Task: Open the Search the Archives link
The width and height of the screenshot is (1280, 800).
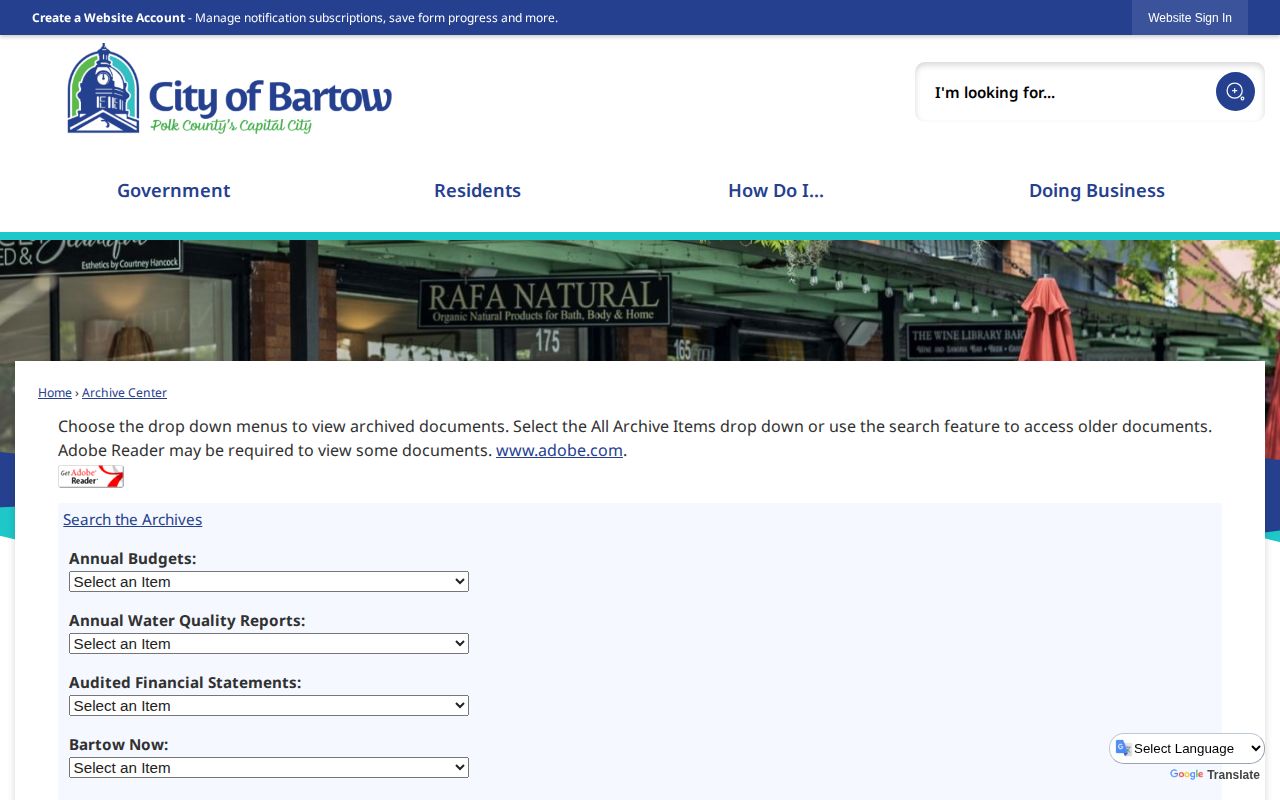Action: pos(132,519)
